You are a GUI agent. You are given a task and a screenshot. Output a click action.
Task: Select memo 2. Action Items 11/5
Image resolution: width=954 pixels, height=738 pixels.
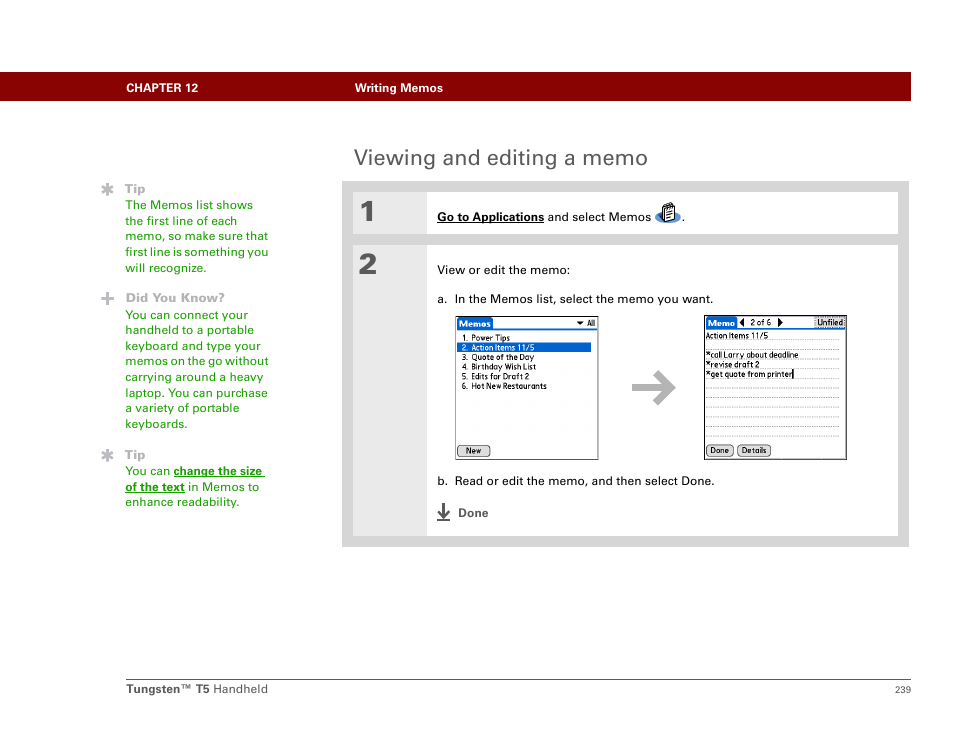tap(524, 347)
